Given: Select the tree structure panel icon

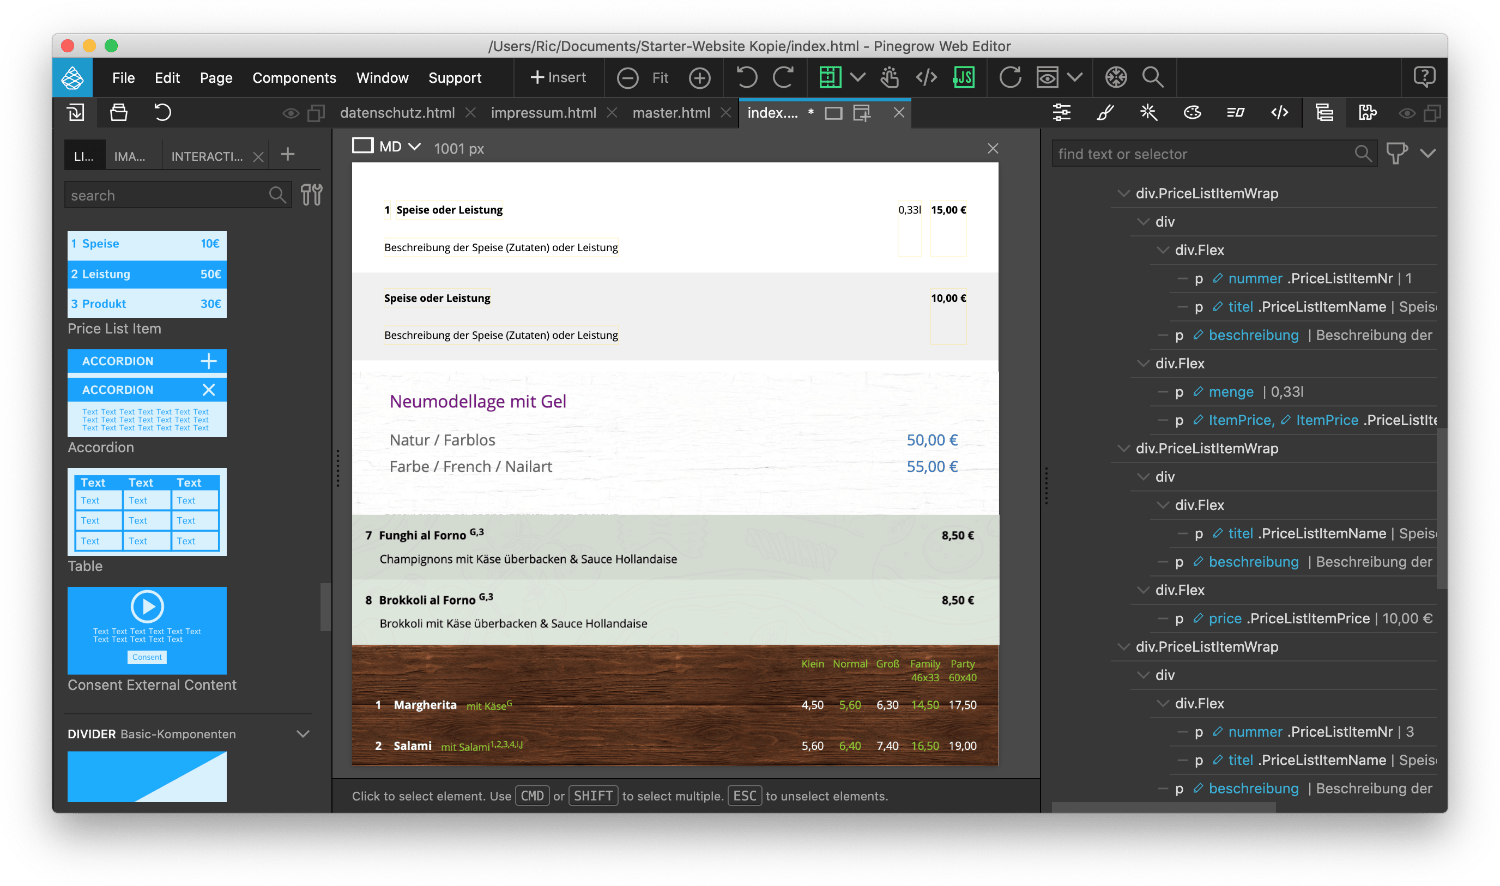Looking at the screenshot, I should 1324,113.
